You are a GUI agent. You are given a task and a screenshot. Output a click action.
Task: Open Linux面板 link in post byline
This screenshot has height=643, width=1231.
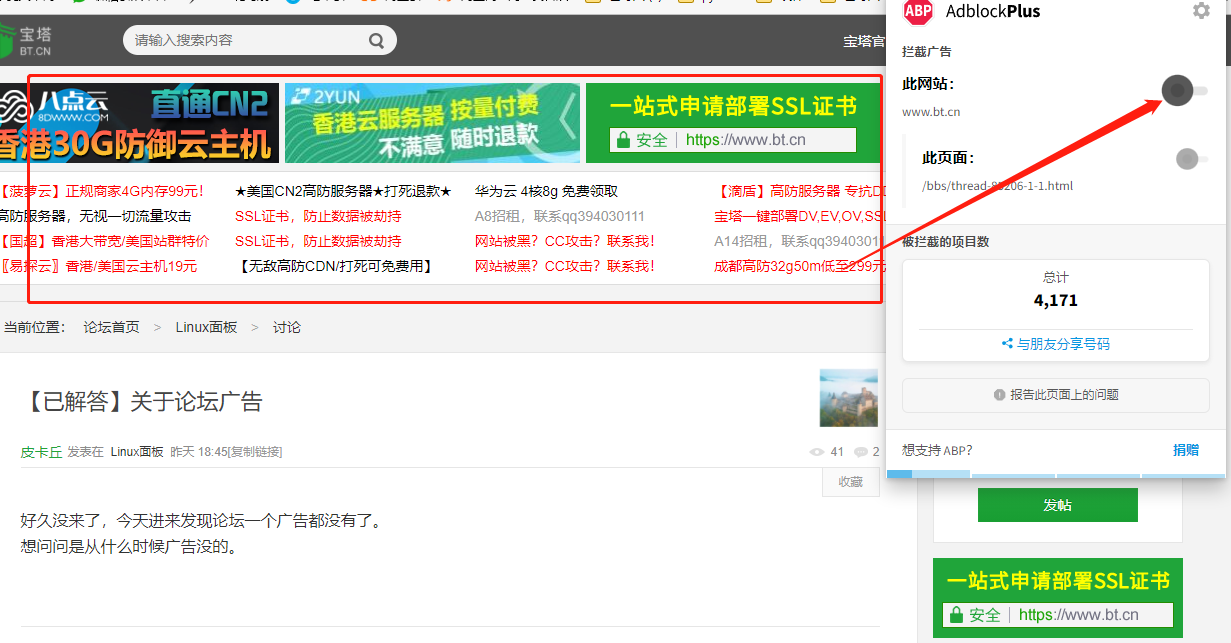pyautogui.click(x=137, y=452)
